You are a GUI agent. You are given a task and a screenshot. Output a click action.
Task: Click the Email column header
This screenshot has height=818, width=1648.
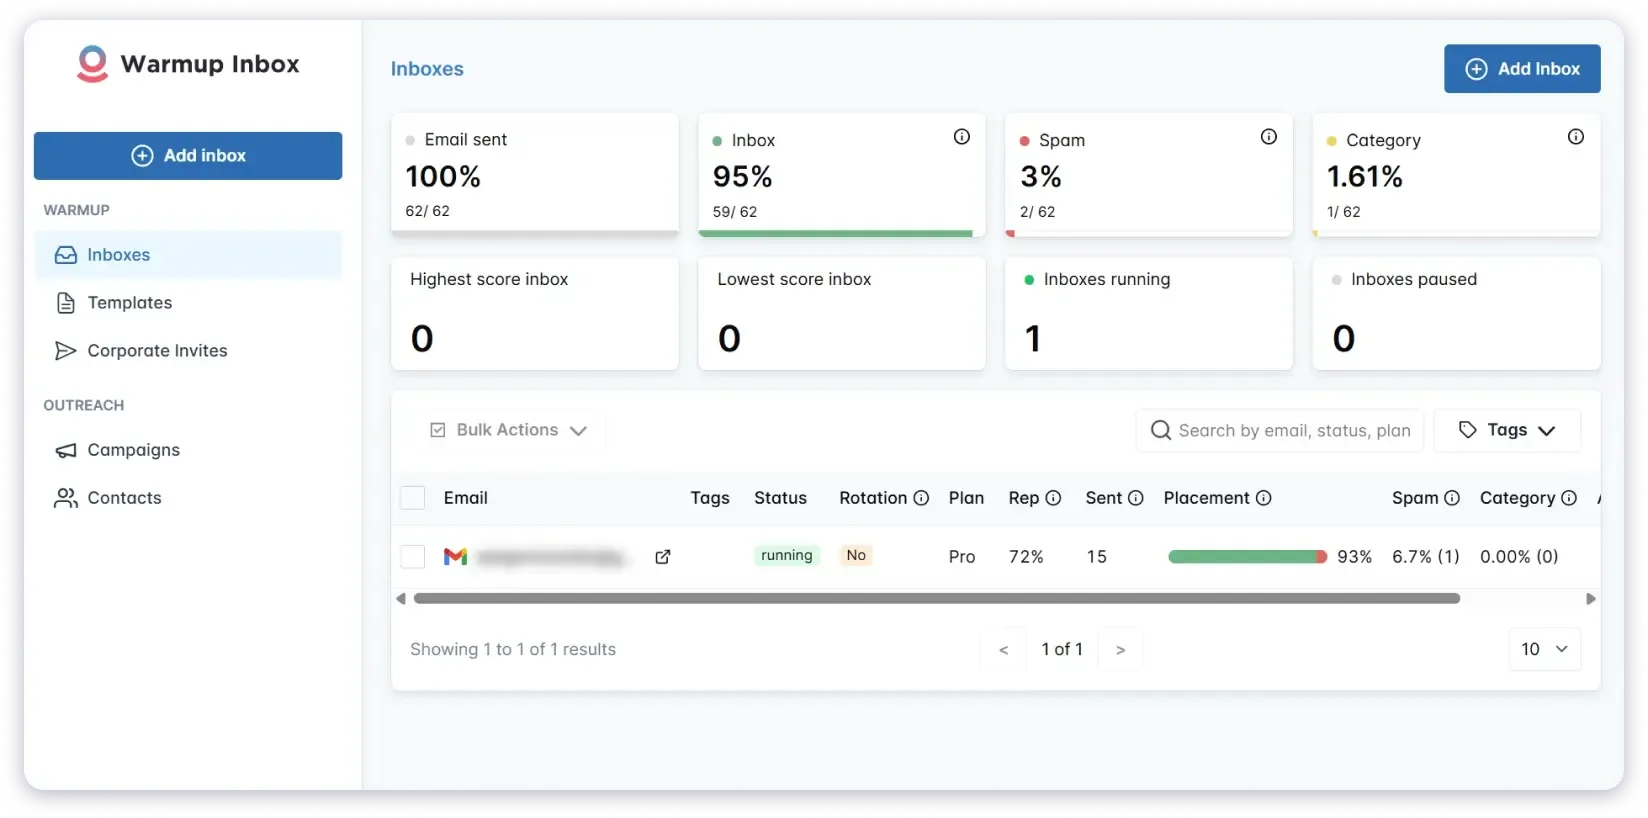[466, 498]
